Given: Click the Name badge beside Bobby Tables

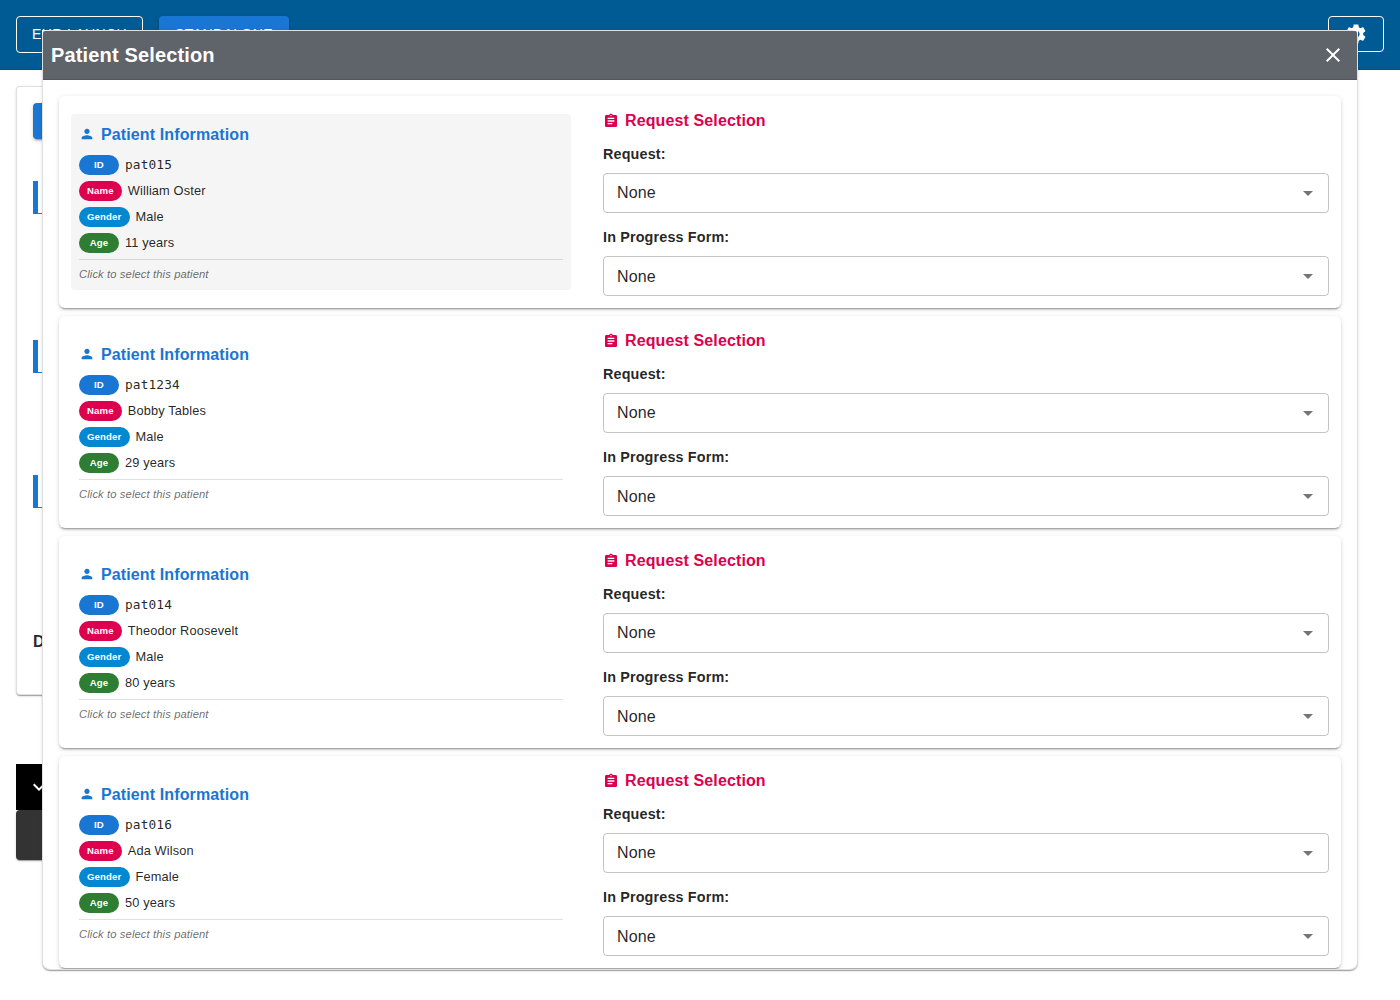Looking at the screenshot, I should pyautogui.click(x=100, y=411).
